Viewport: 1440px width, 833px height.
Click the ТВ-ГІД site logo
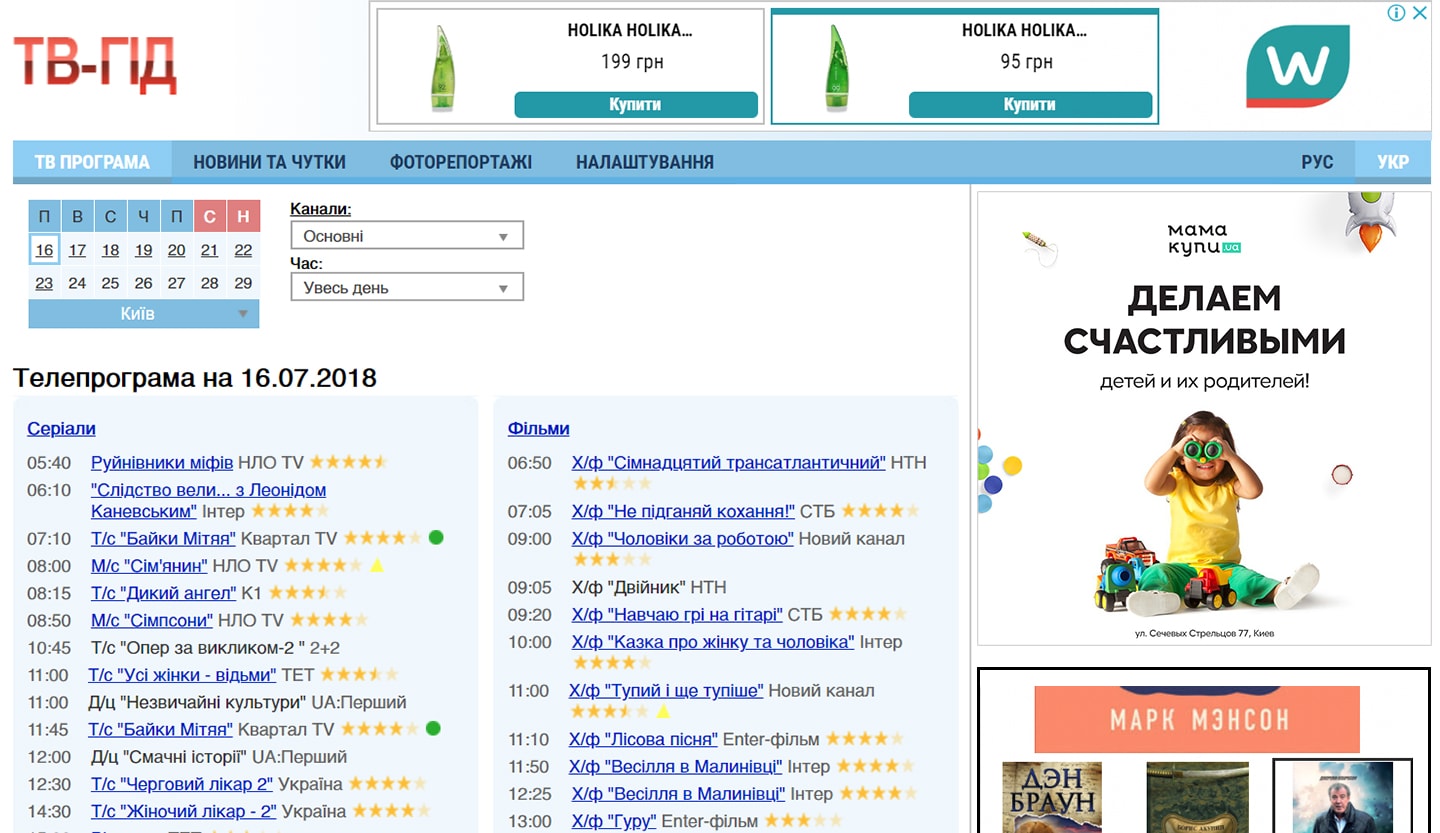(x=95, y=66)
